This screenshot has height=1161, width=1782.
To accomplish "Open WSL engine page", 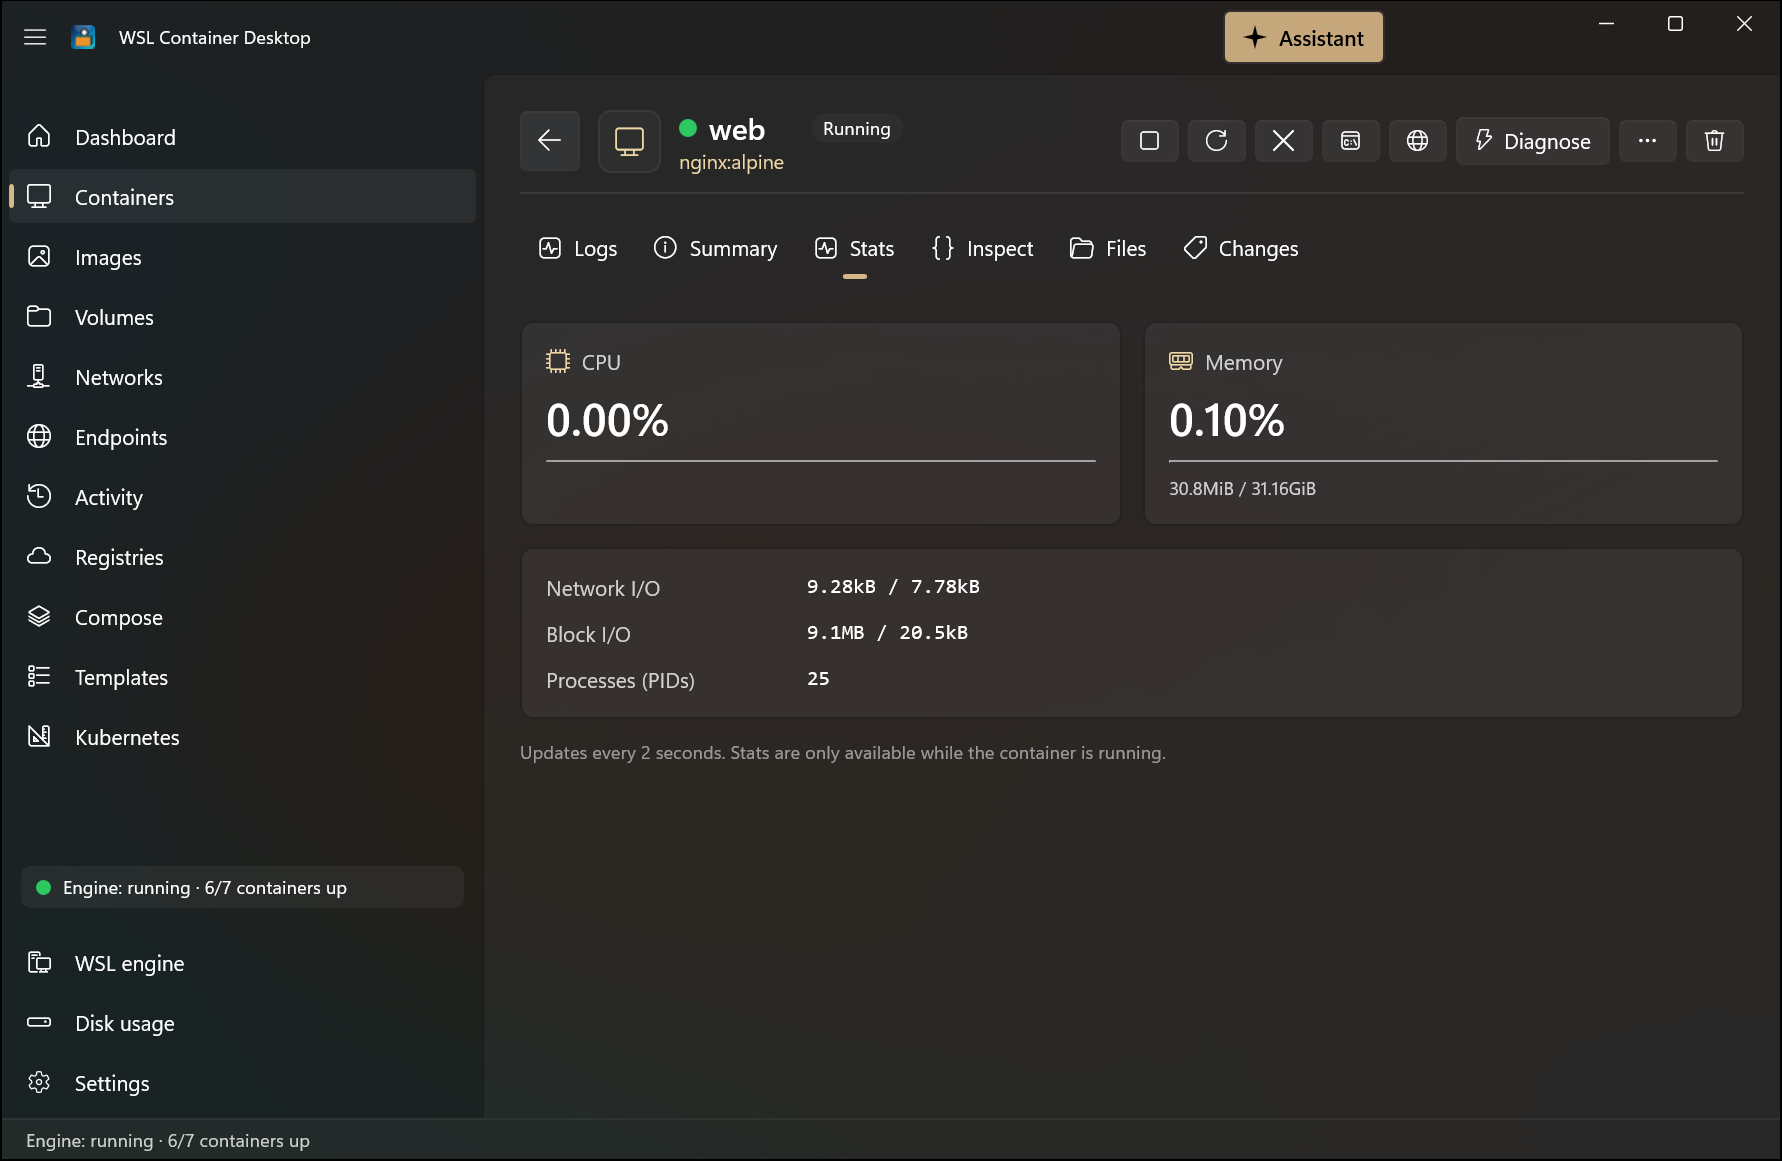I will [x=242, y=963].
